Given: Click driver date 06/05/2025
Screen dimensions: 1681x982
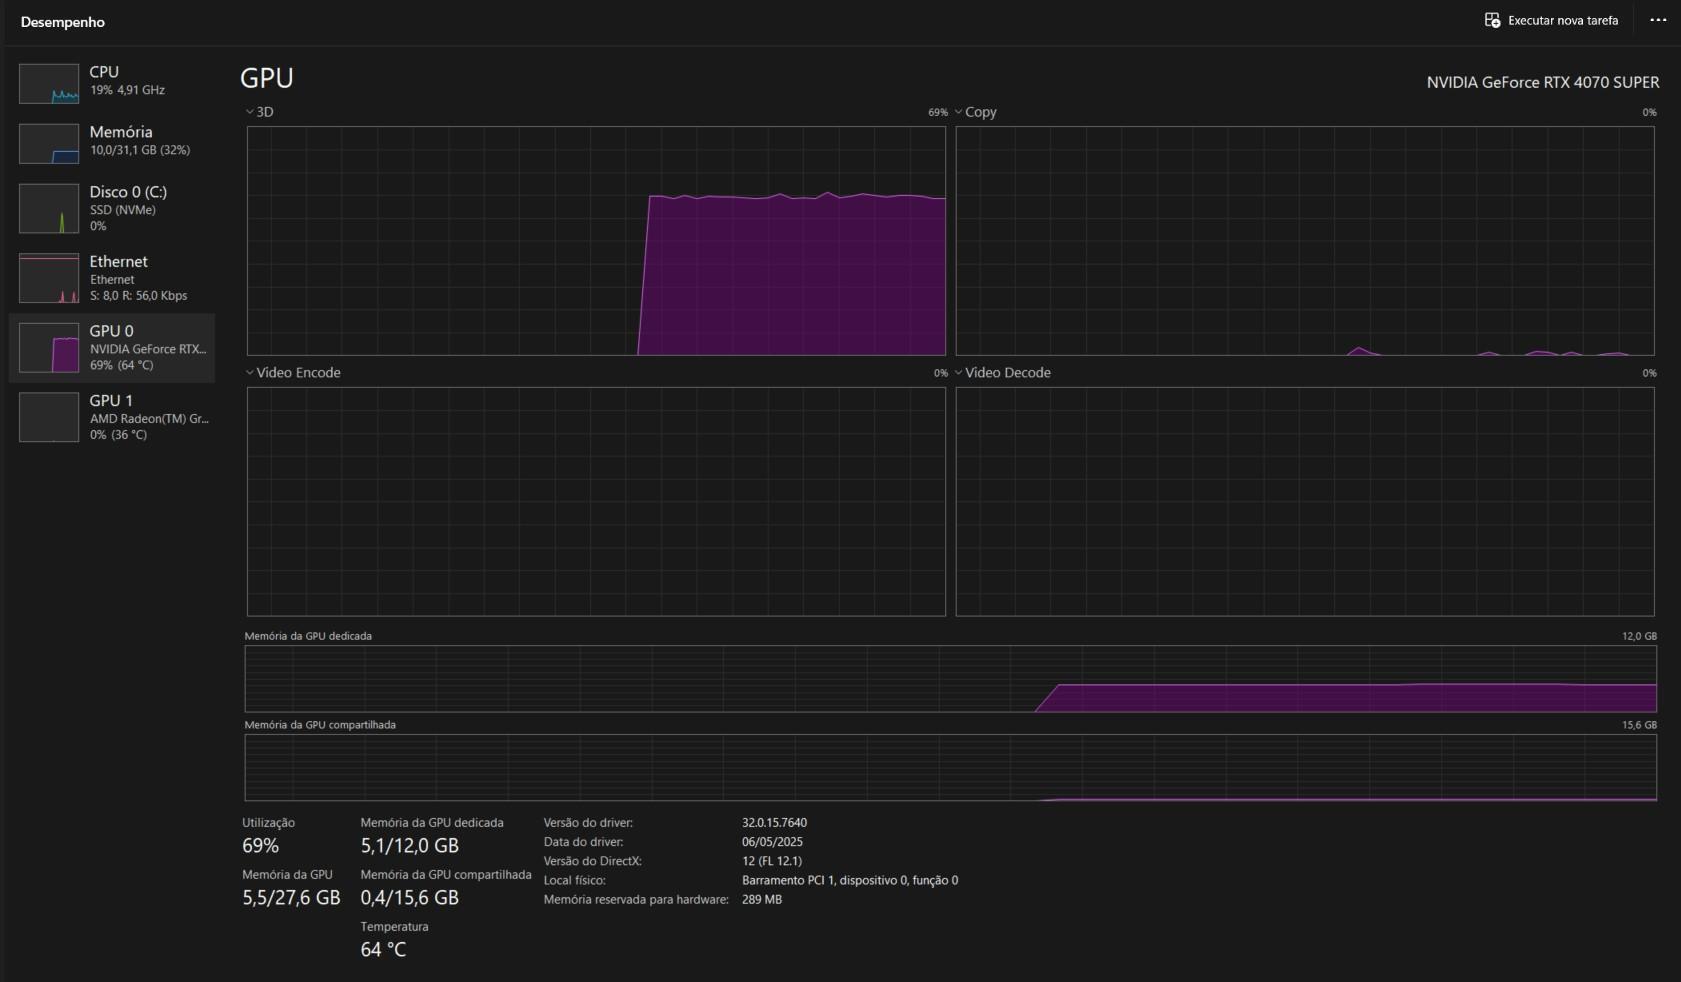Looking at the screenshot, I should pyautogui.click(x=772, y=842).
